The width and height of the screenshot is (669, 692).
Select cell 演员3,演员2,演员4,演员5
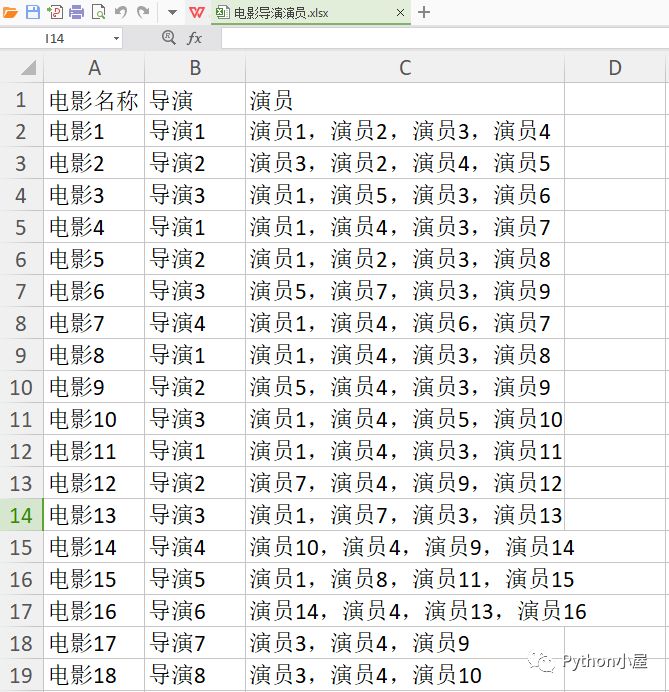point(405,163)
